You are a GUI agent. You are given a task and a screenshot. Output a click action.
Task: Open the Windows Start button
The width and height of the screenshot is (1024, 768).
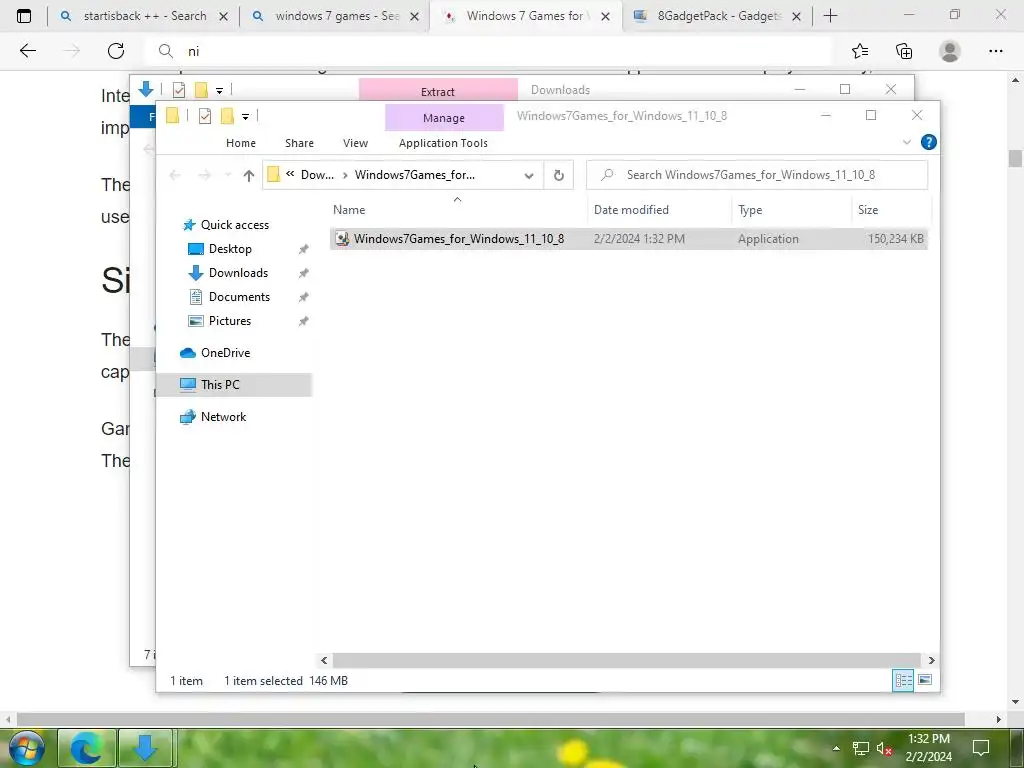coord(26,748)
